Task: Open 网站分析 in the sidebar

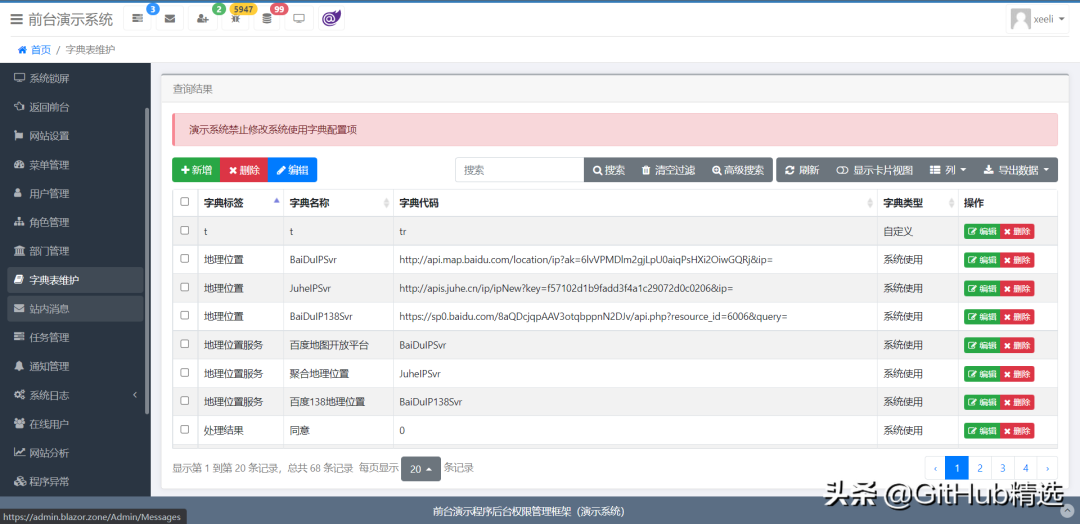Action: (75, 452)
